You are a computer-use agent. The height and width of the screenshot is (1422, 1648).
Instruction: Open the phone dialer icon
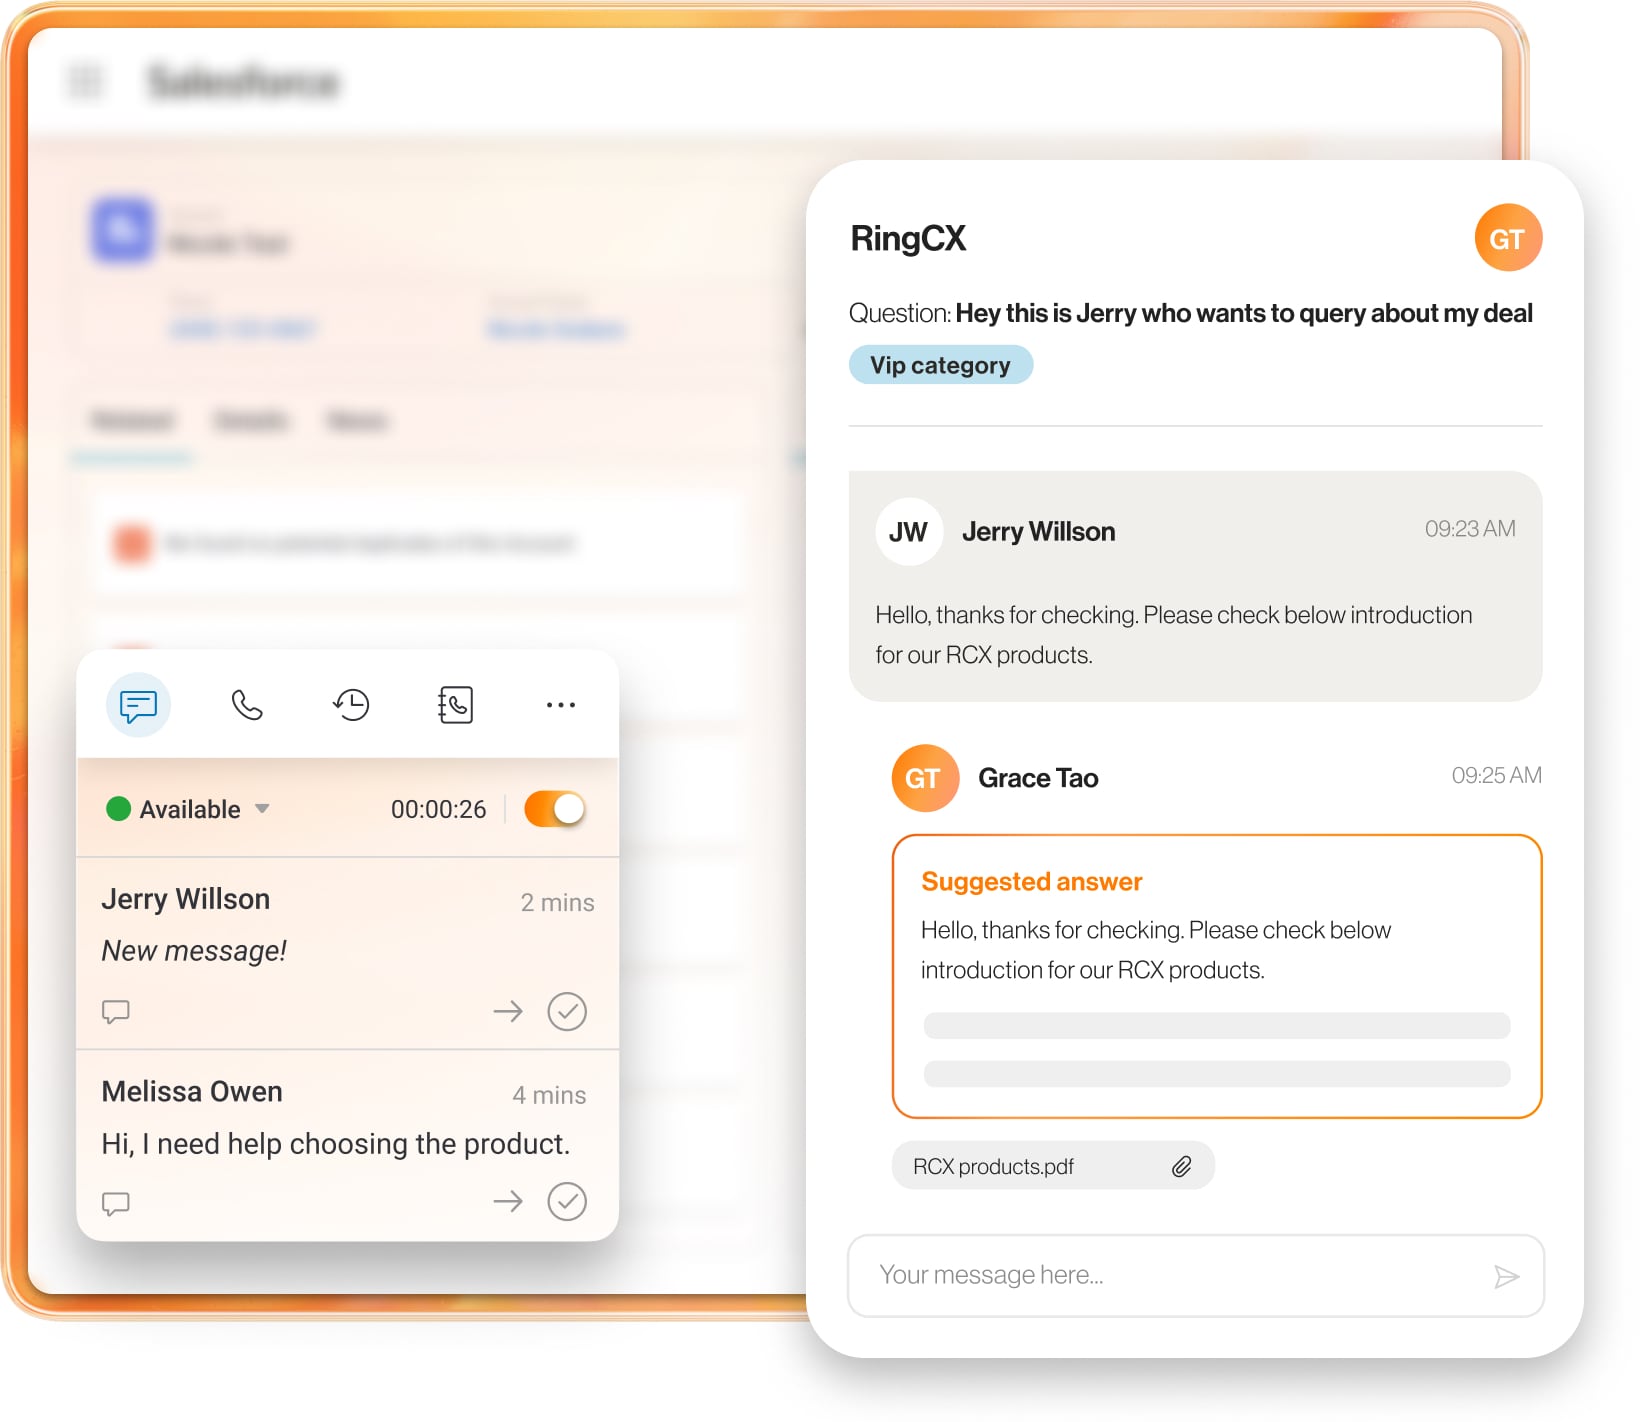pos(247,705)
